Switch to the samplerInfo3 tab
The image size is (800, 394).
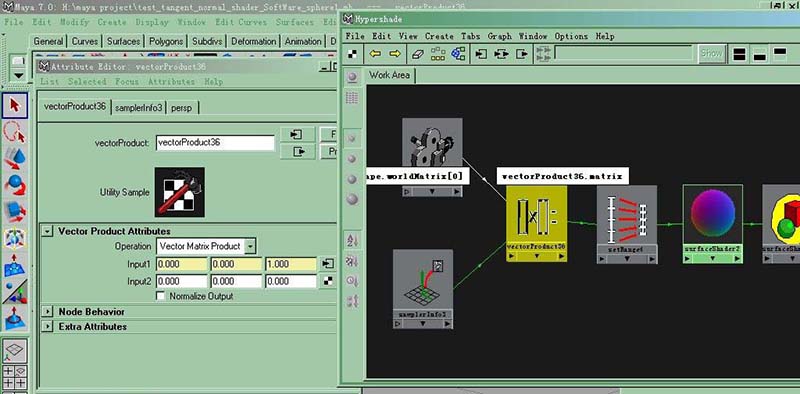pyautogui.click(x=139, y=108)
